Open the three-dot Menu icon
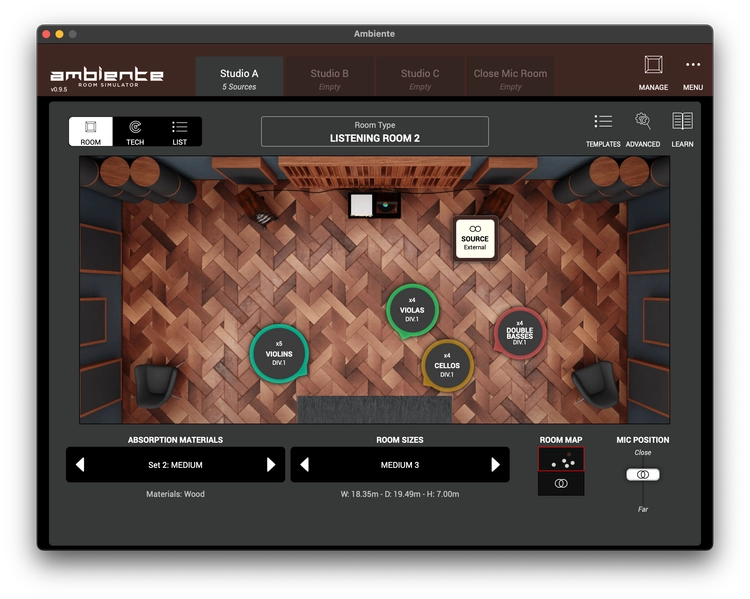Viewport: 750px width, 599px height. coord(693,65)
